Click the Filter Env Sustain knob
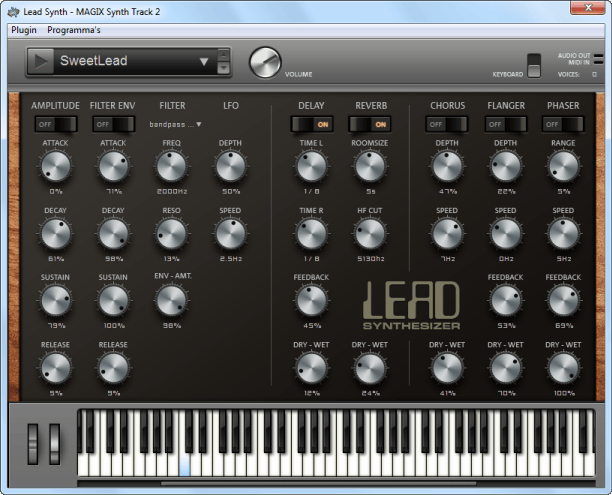The width and height of the screenshot is (612, 495). click(x=113, y=300)
